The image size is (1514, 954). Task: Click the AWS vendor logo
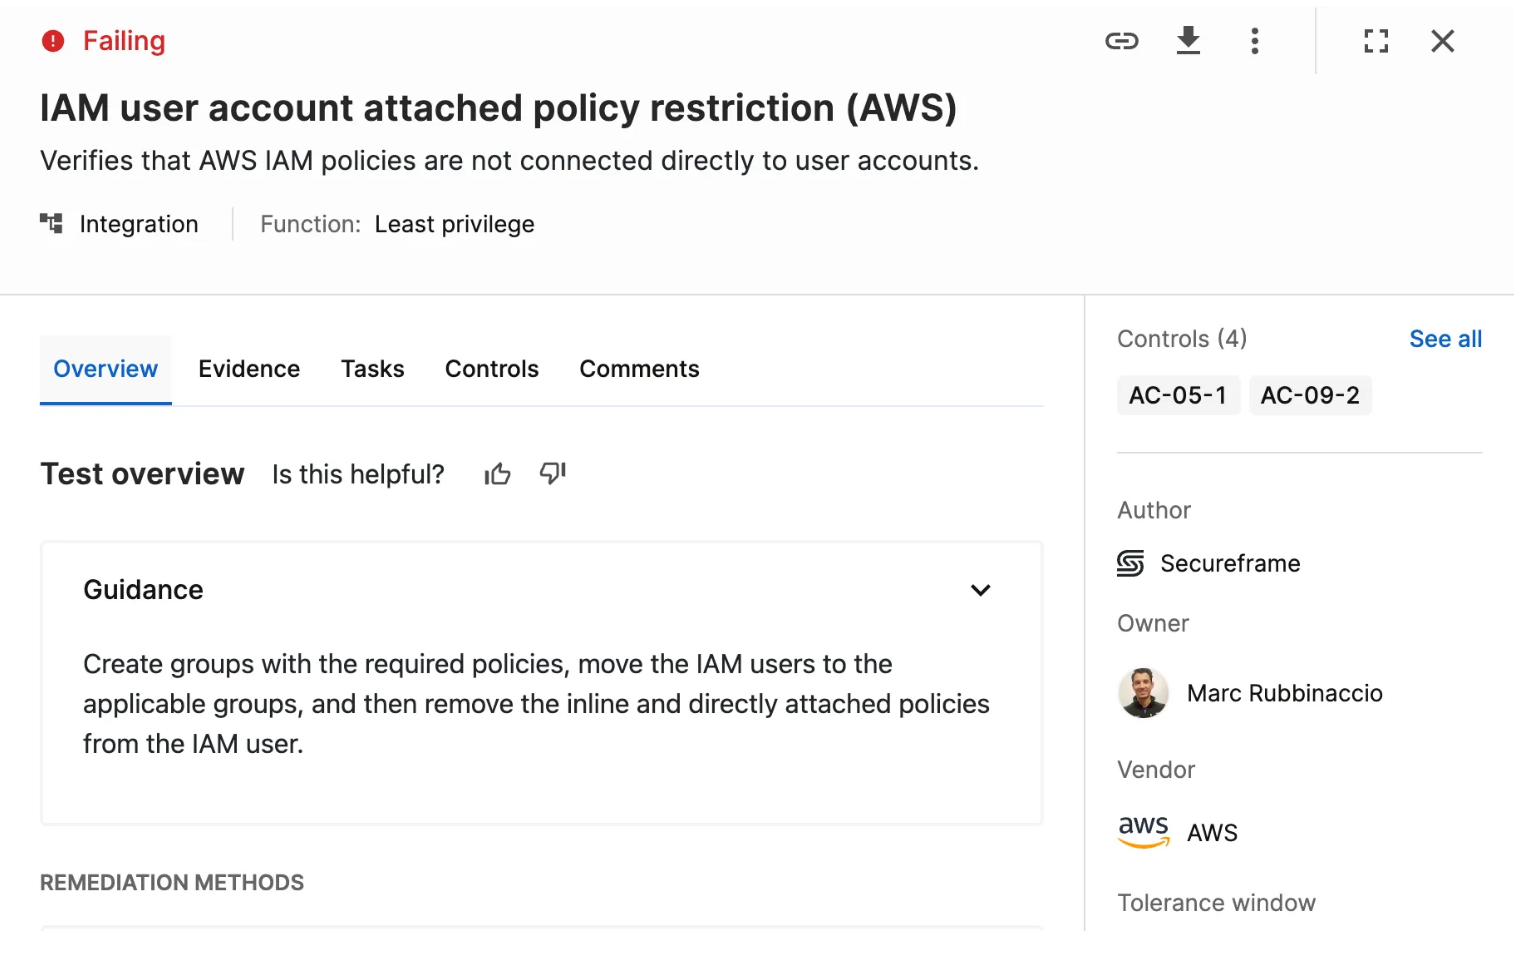click(1143, 831)
